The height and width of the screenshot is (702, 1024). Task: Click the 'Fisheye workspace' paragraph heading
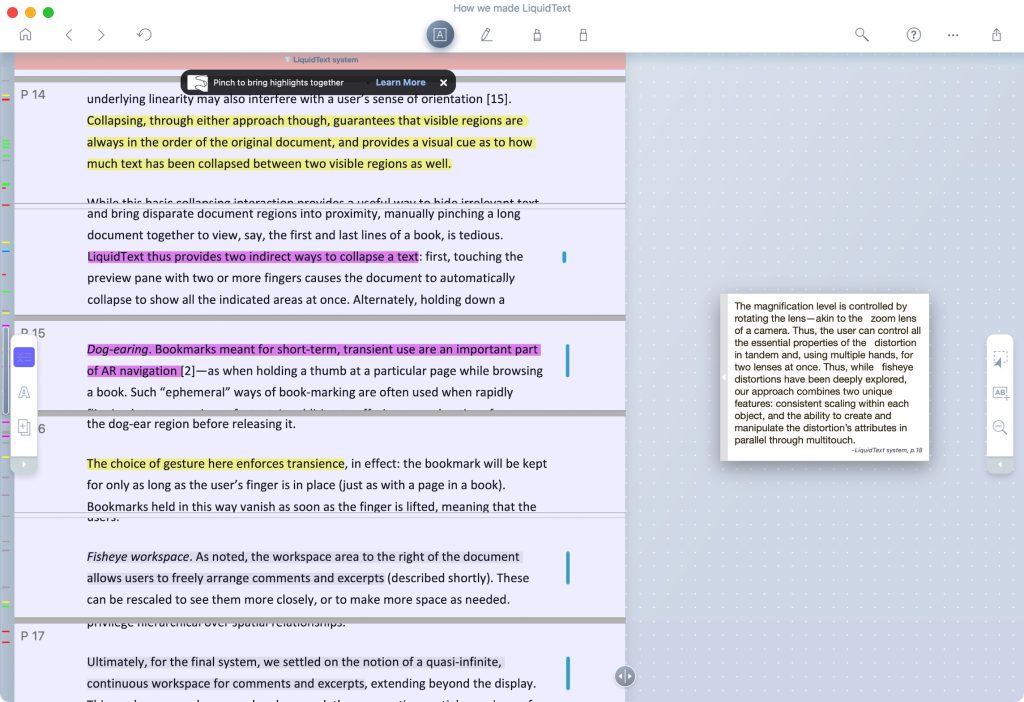coord(138,557)
